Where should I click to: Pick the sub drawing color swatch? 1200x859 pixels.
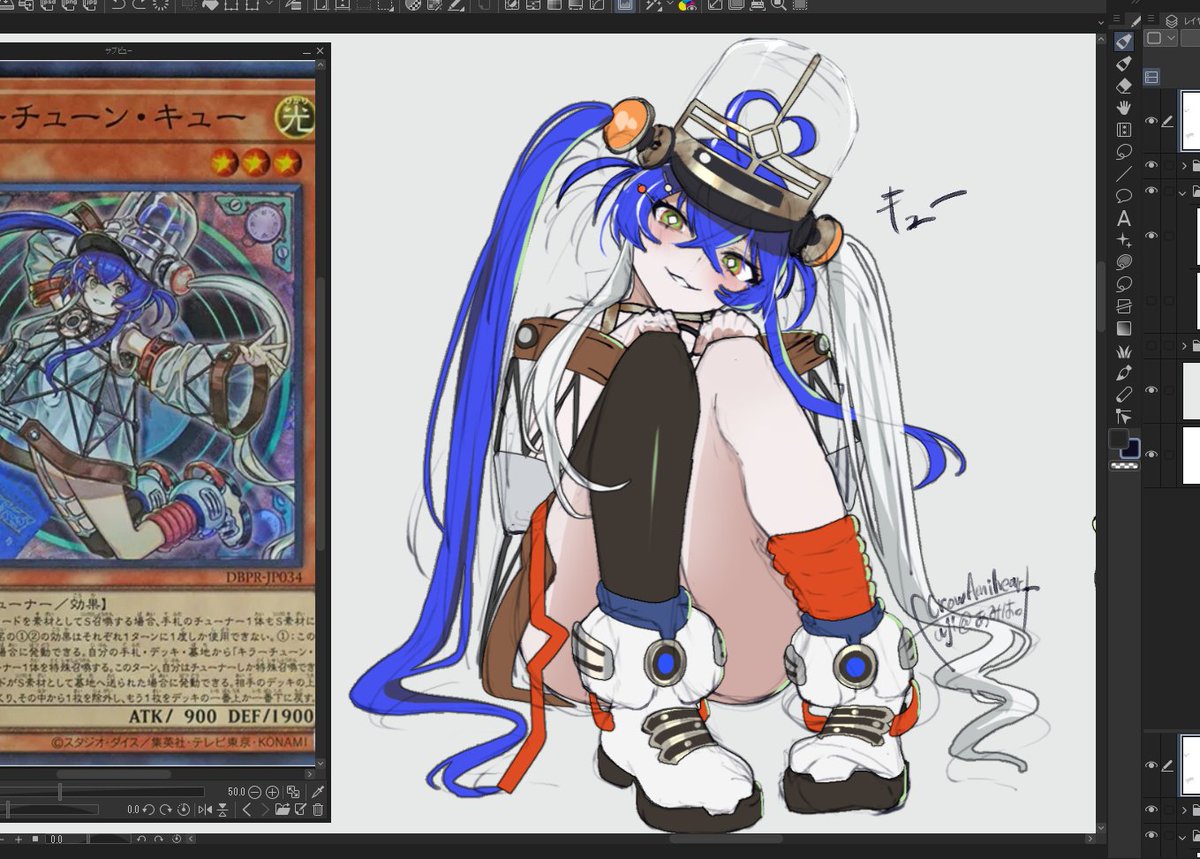point(1130,451)
